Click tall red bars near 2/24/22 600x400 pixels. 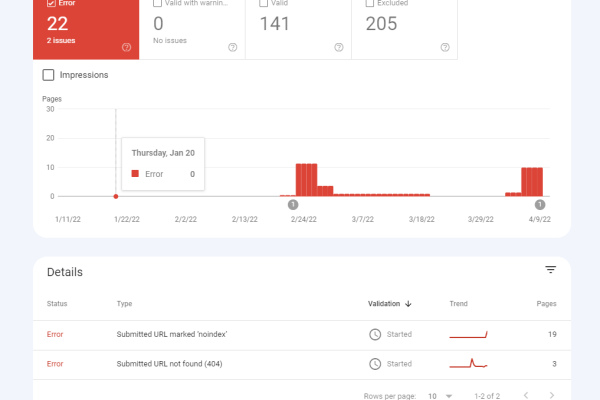(307, 180)
